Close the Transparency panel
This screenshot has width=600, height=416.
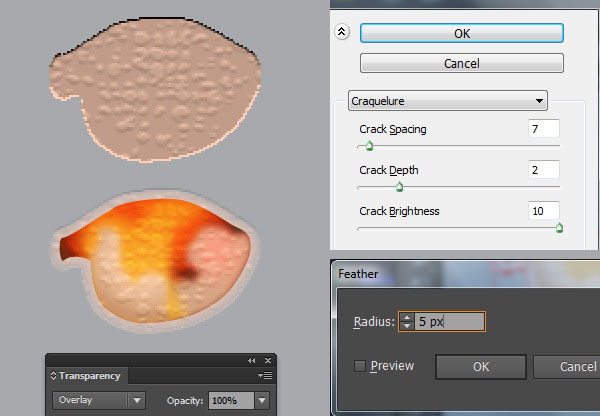click(x=268, y=361)
